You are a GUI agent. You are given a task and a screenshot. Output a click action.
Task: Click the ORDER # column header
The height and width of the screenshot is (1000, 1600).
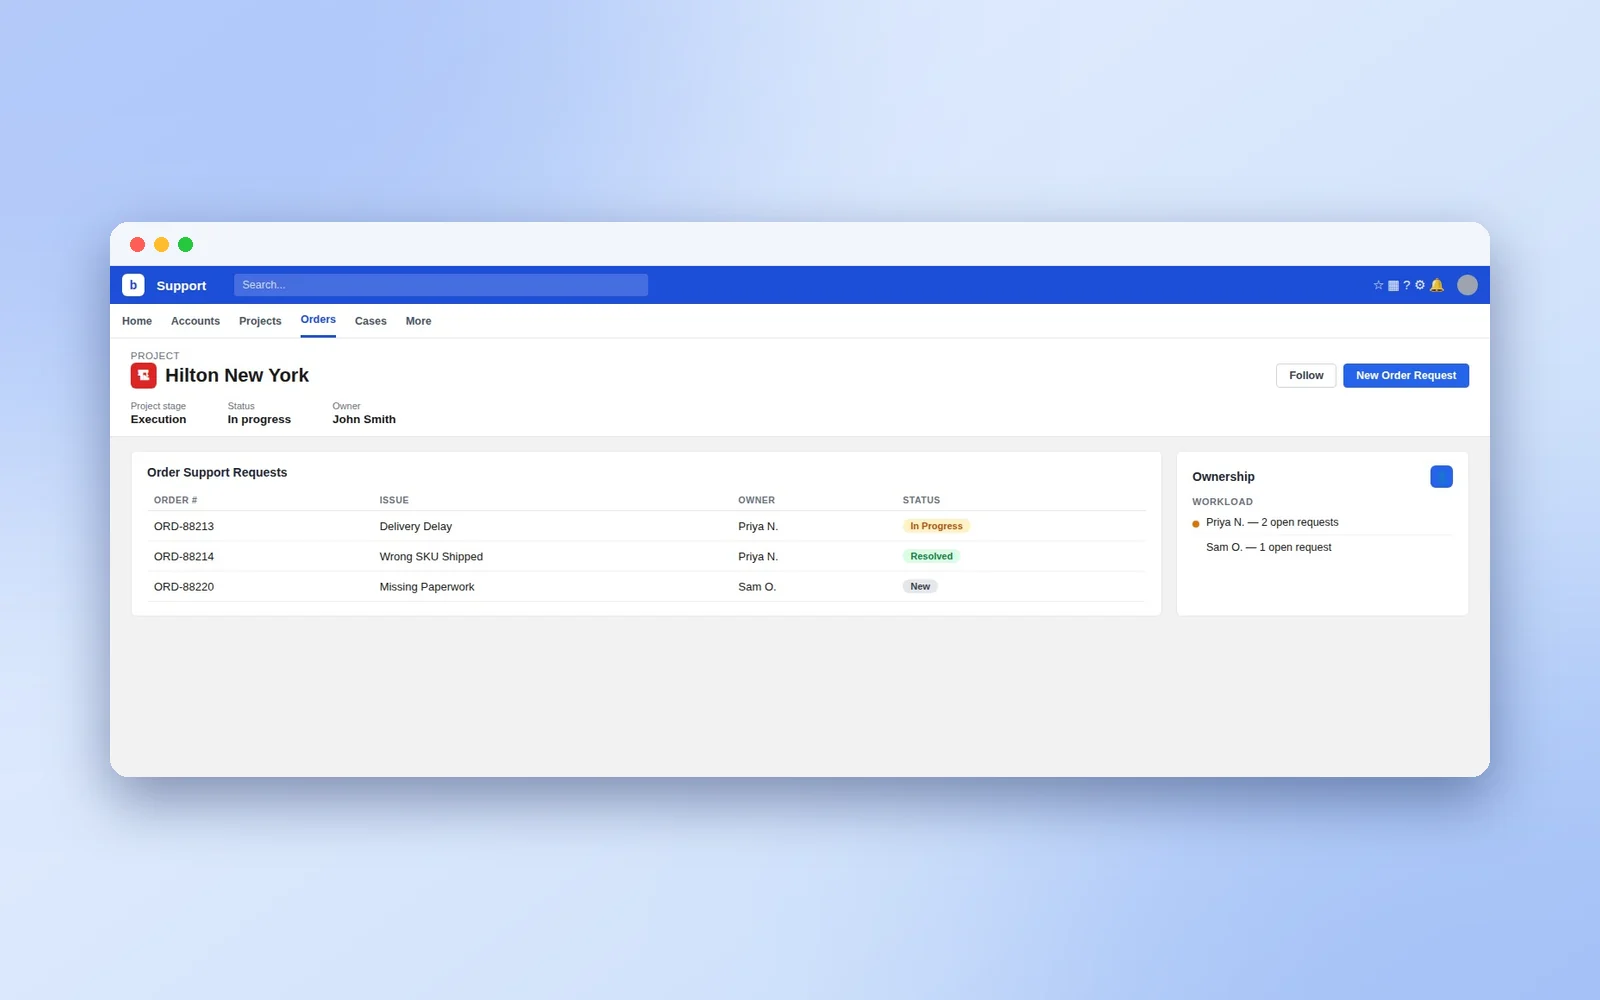point(176,500)
